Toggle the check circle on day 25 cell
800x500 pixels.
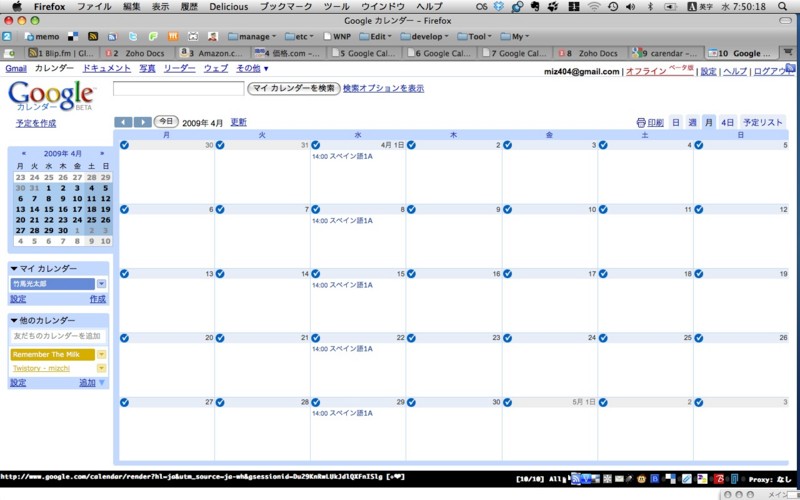pyautogui.click(x=603, y=338)
